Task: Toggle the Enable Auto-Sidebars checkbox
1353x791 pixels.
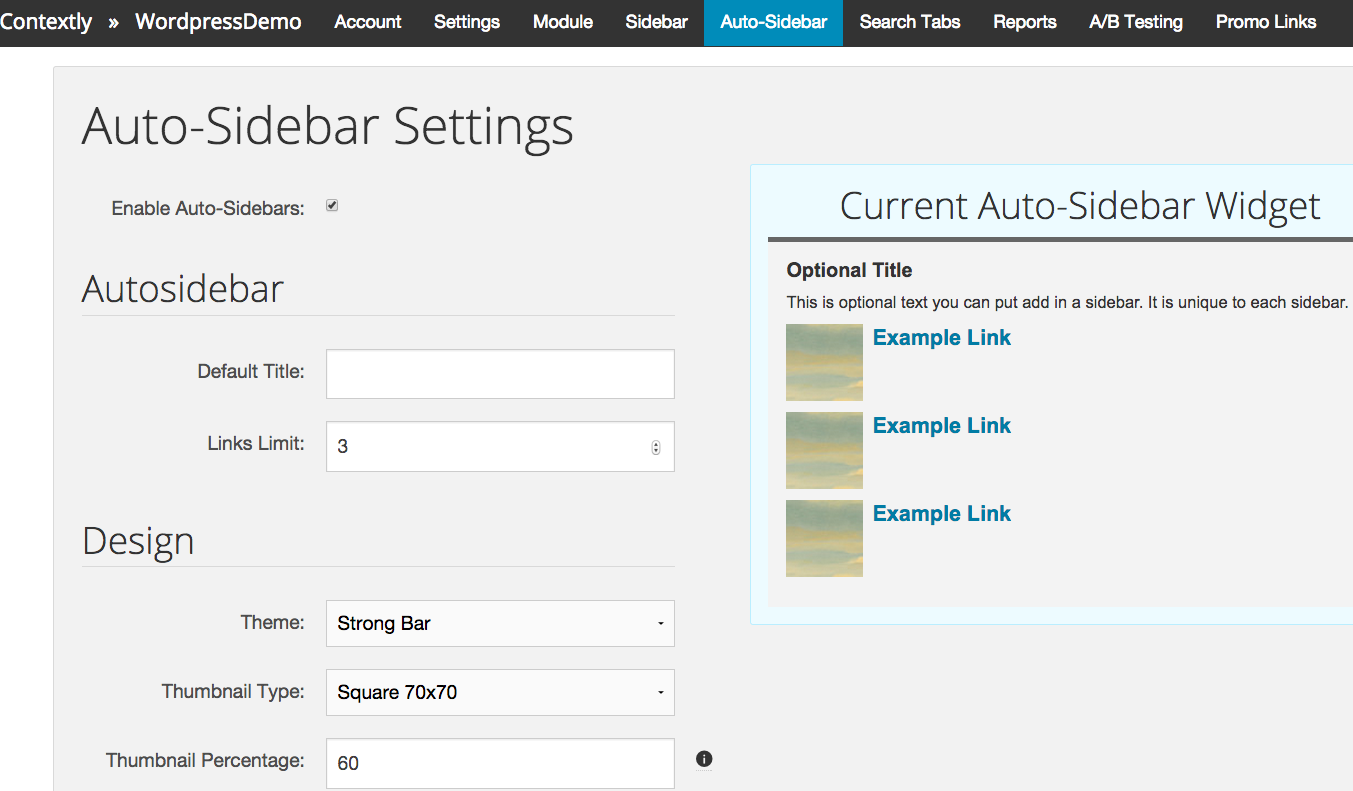Action: click(x=332, y=205)
